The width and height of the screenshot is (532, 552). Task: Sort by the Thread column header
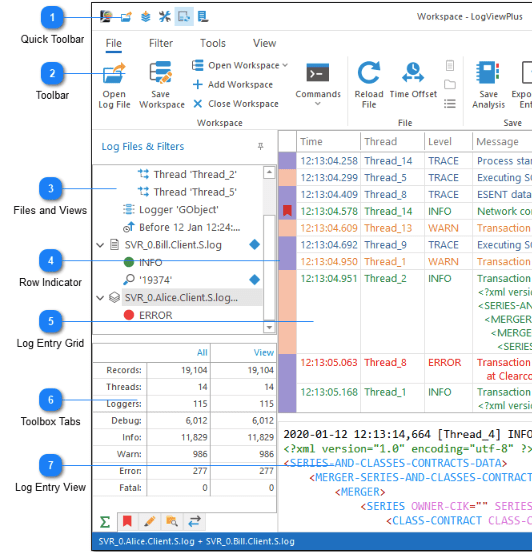pyautogui.click(x=393, y=142)
